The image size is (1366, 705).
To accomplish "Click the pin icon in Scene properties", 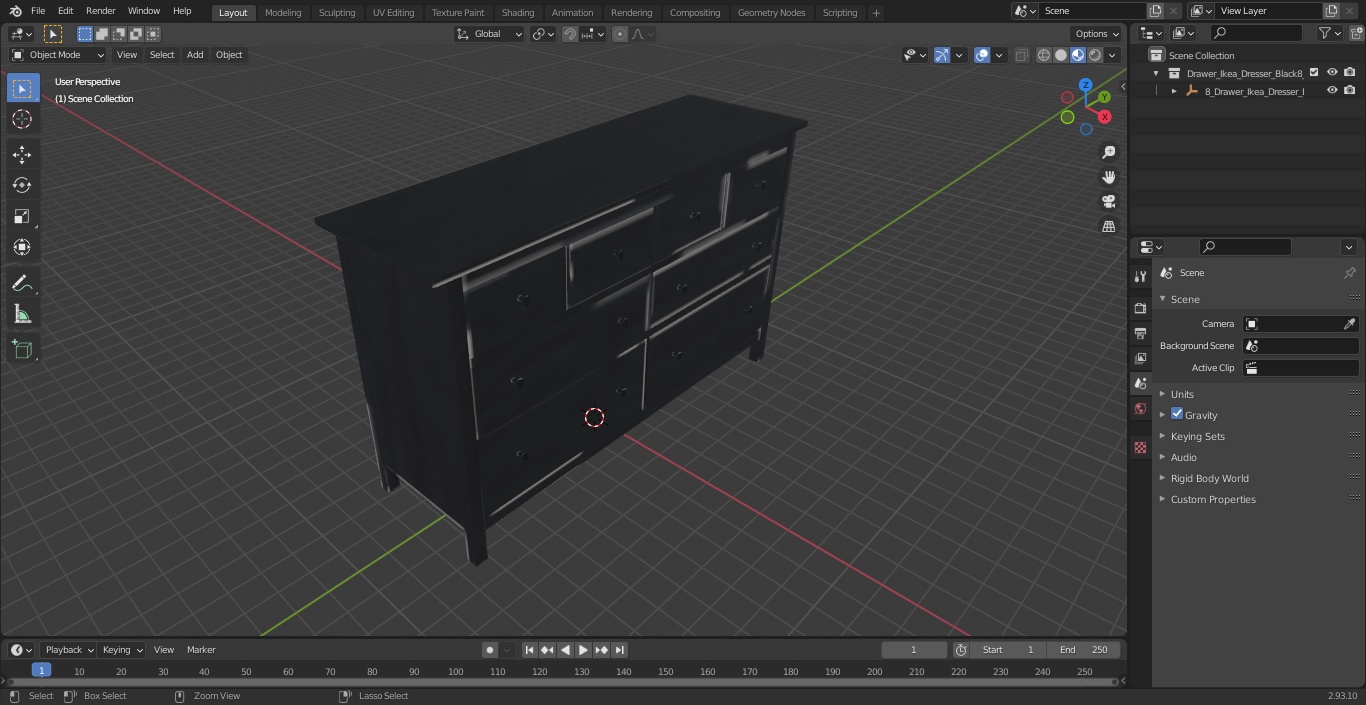I will tap(1349, 273).
